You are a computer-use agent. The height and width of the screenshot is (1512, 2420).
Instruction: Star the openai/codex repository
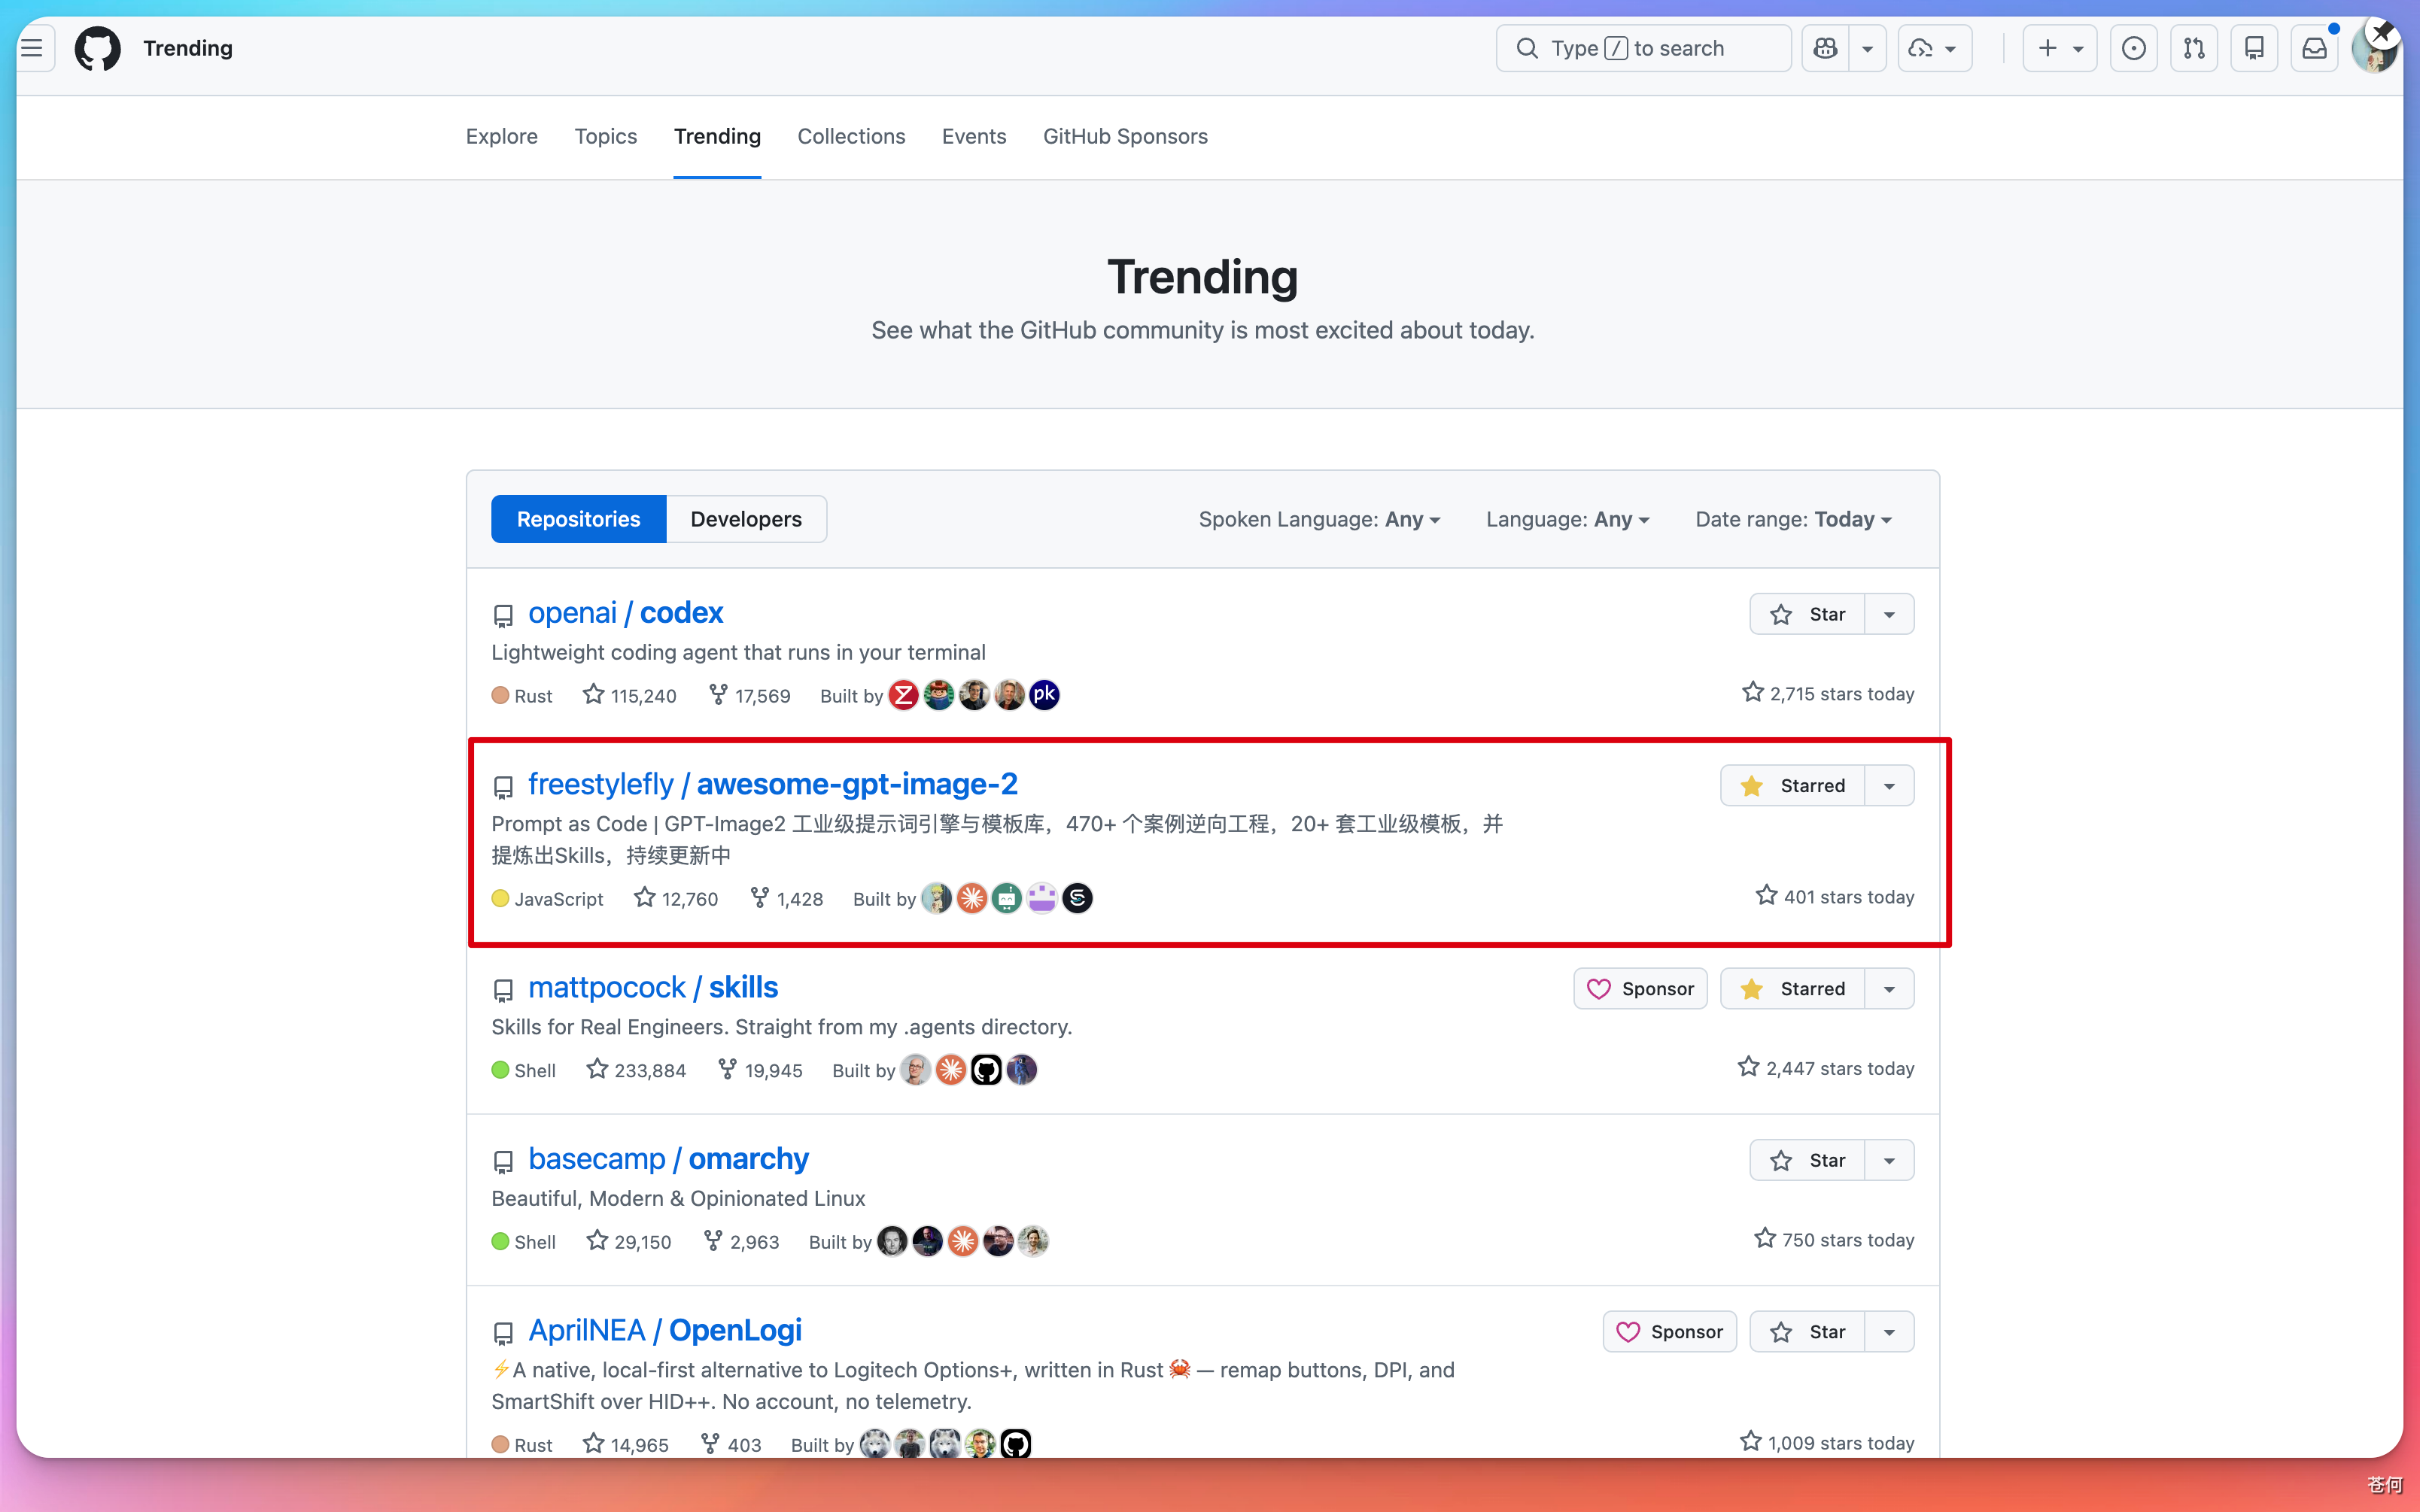[1807, 614]
